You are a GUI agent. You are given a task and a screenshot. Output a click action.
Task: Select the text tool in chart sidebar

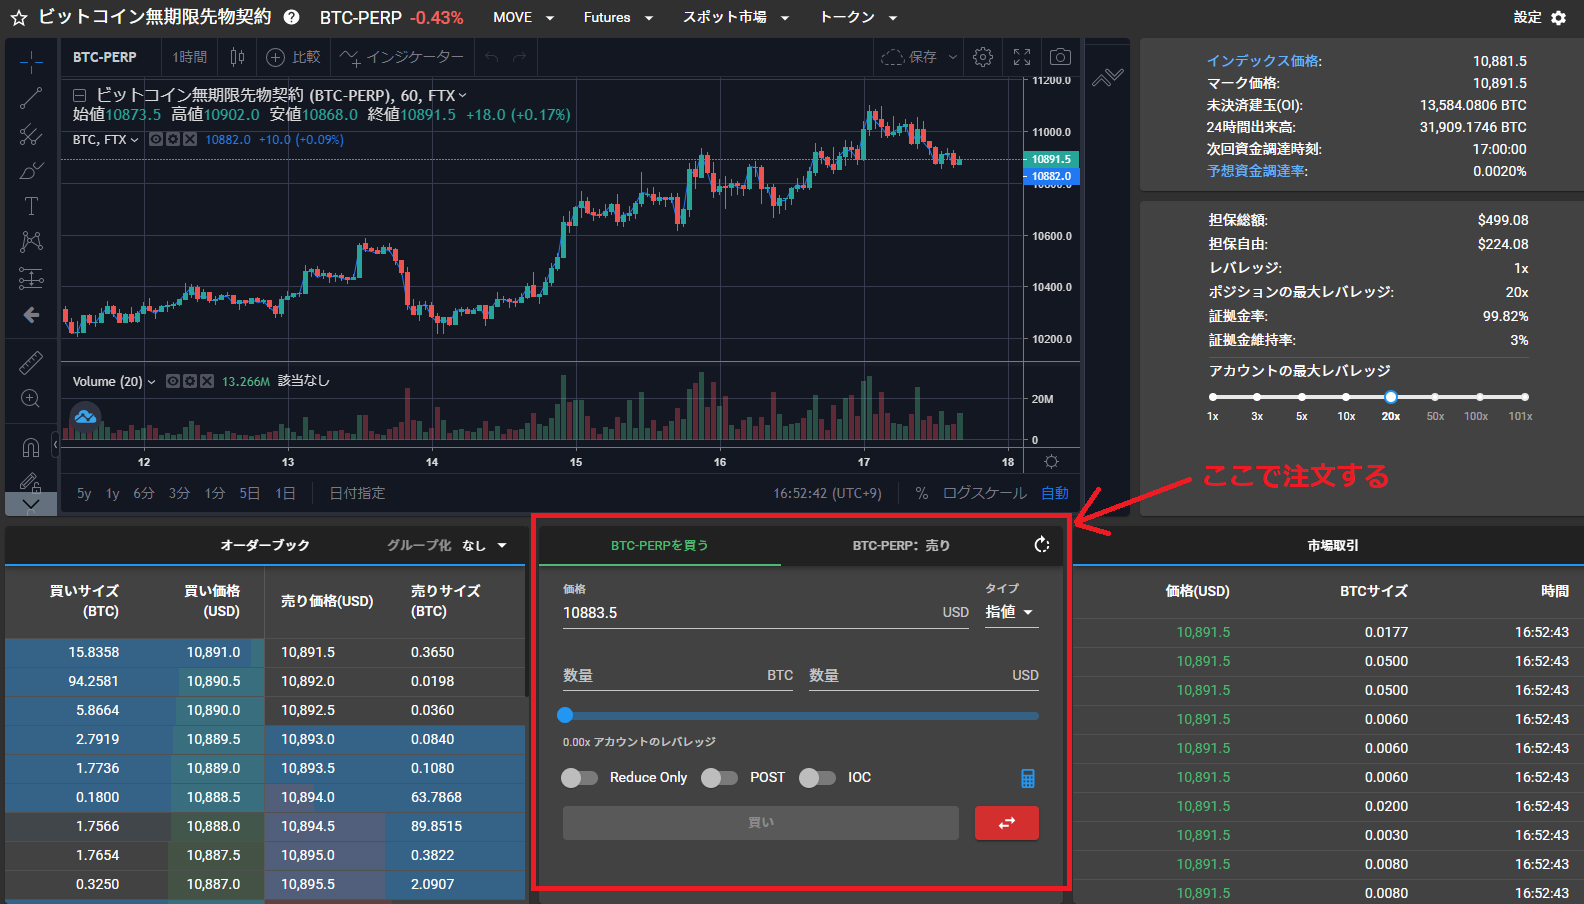[x=31, y=206]
